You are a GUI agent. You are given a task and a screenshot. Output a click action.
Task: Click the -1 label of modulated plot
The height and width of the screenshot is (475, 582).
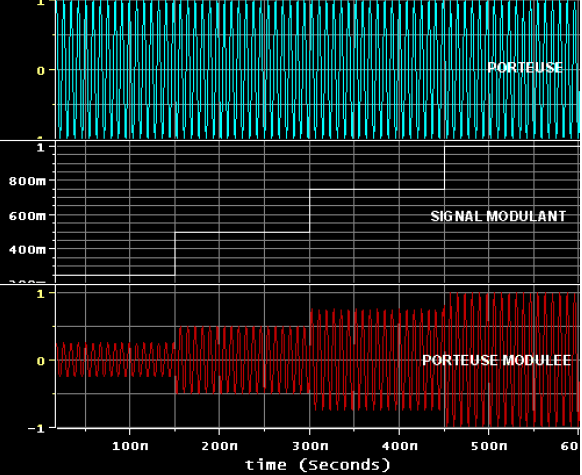tap(36, 429)
